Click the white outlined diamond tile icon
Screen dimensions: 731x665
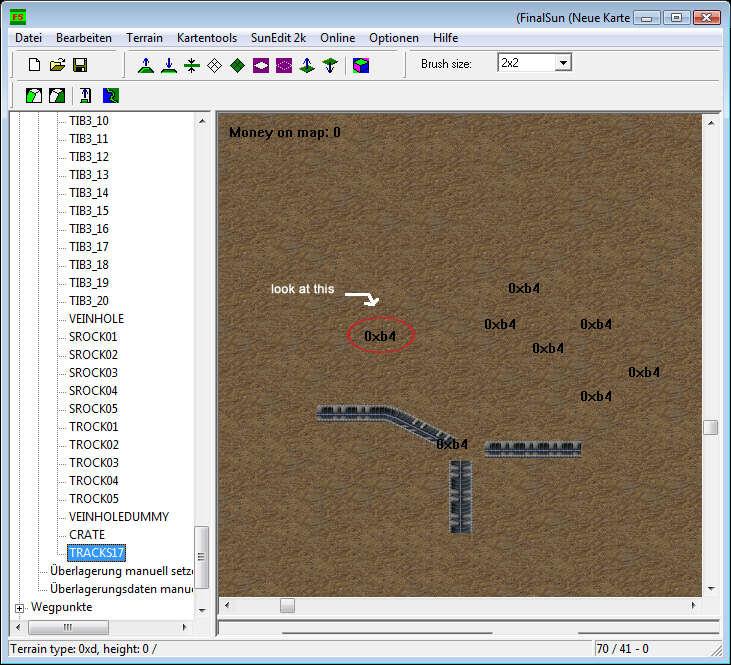[x=214, y=65]
